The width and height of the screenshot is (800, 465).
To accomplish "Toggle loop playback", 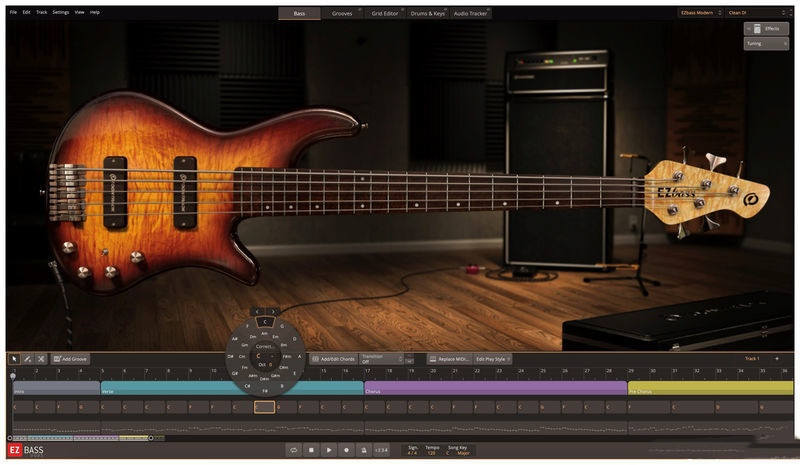I will click(293, 450).
